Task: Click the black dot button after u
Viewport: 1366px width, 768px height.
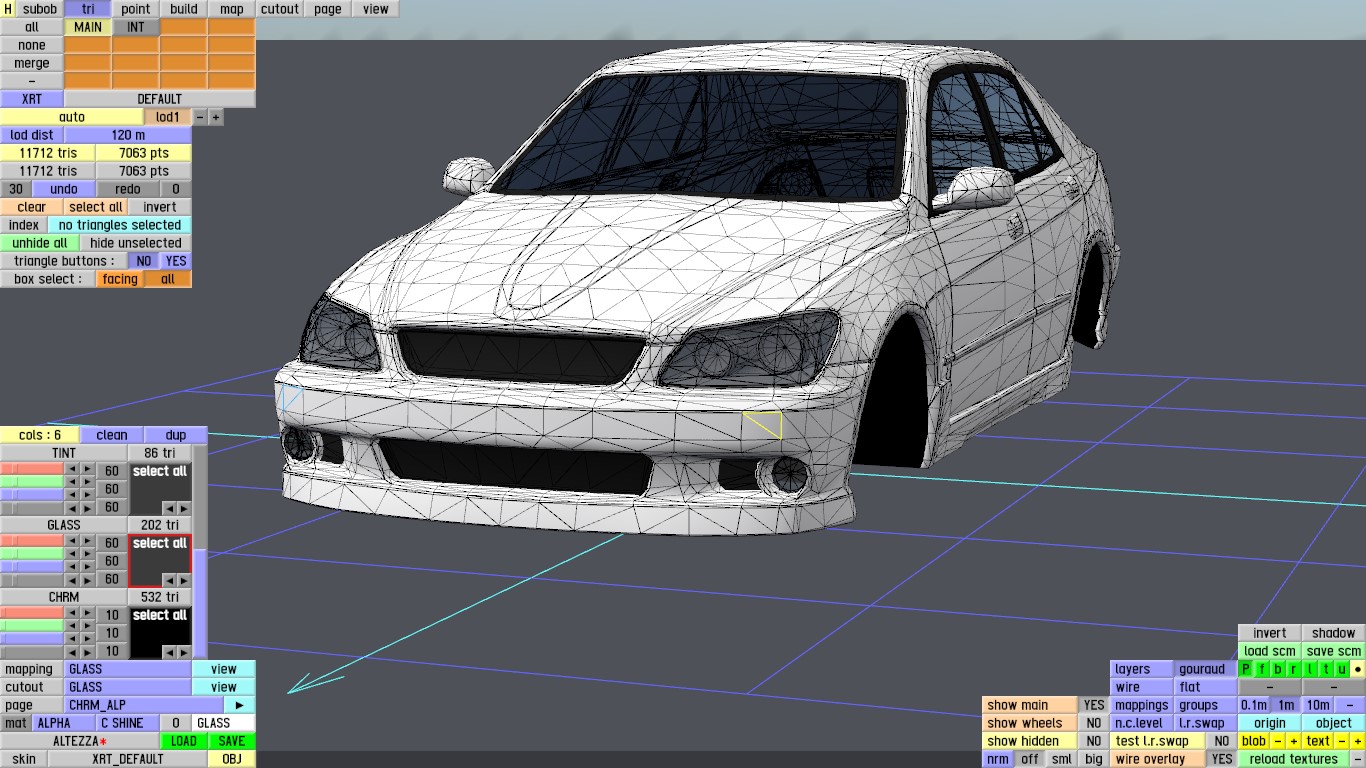Action: point(1358,669)
